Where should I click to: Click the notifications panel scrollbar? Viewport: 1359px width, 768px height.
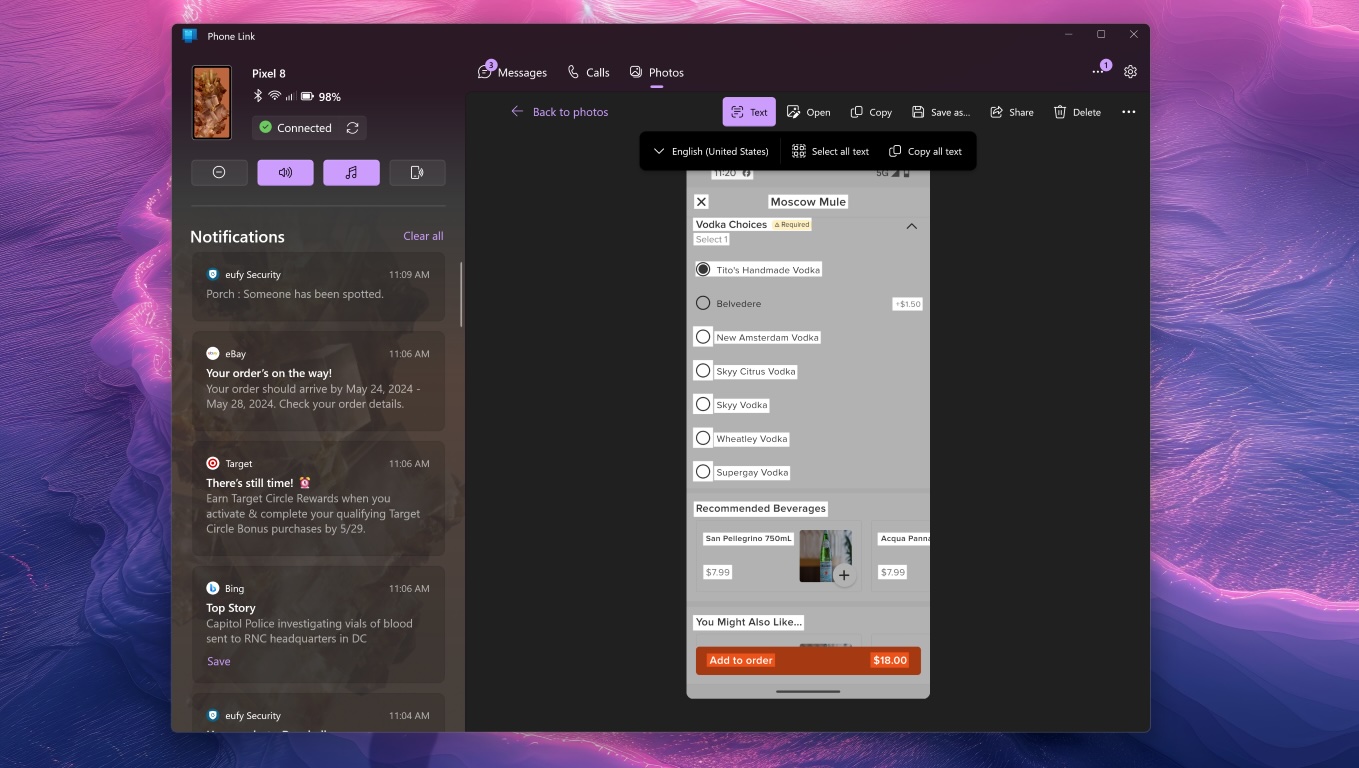click(x=461, y=295)
